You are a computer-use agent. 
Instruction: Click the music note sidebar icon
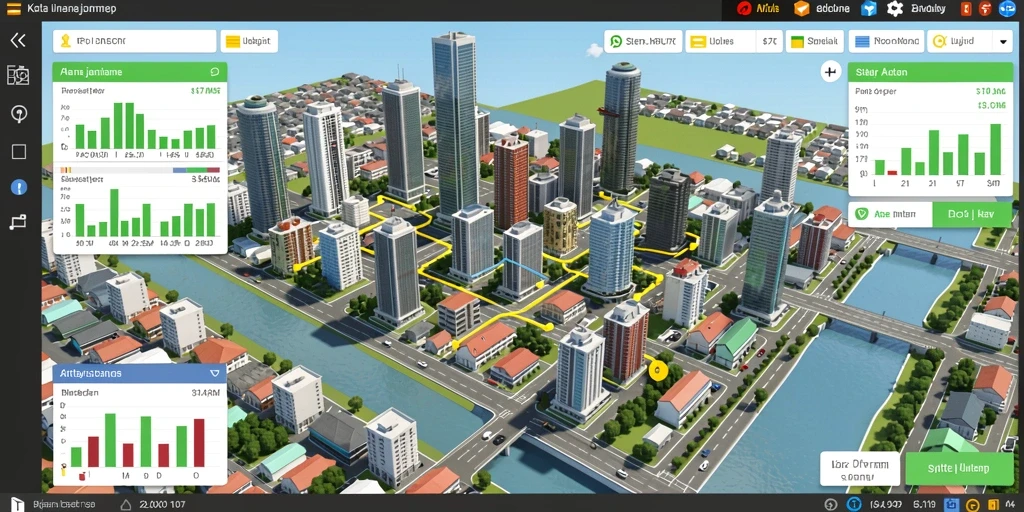(x=18, y=223)
